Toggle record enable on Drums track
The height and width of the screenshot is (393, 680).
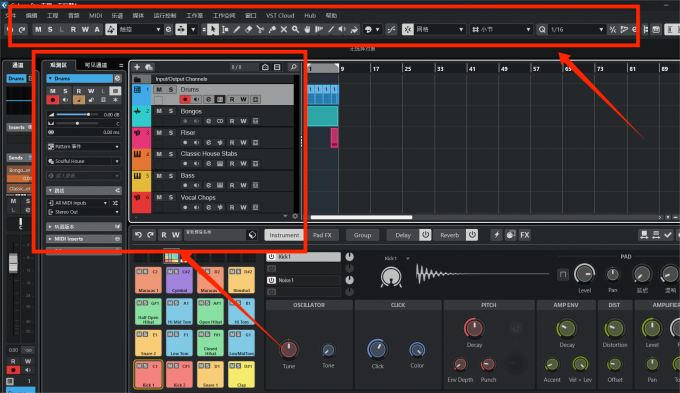tap(185, 99)
